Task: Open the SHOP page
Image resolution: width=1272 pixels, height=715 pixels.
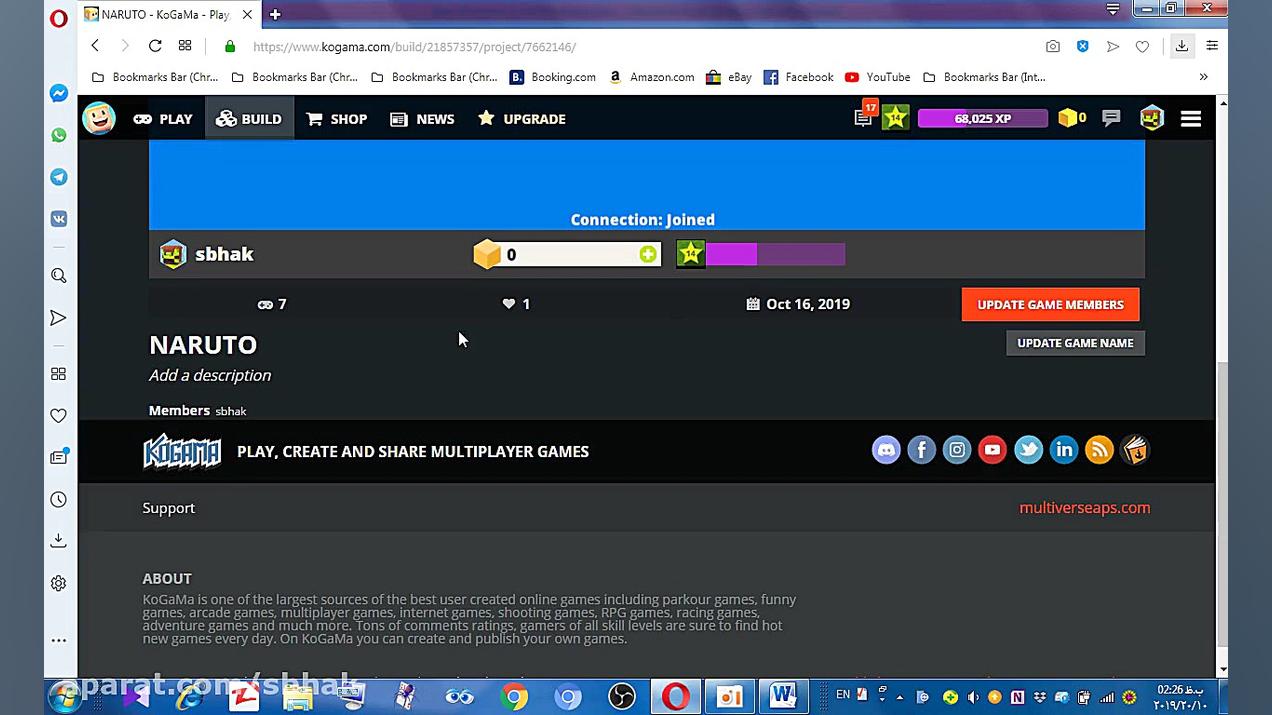Action: click(x=337, y=118)
